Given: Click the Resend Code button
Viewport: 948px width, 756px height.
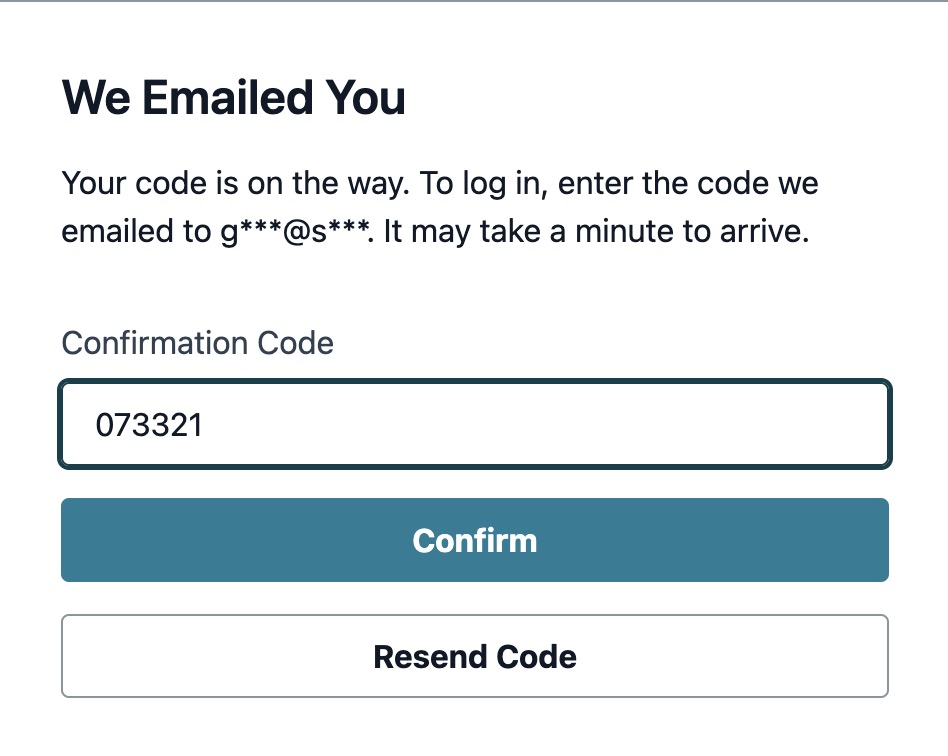Looking at the screenshot, I should 475,656.
